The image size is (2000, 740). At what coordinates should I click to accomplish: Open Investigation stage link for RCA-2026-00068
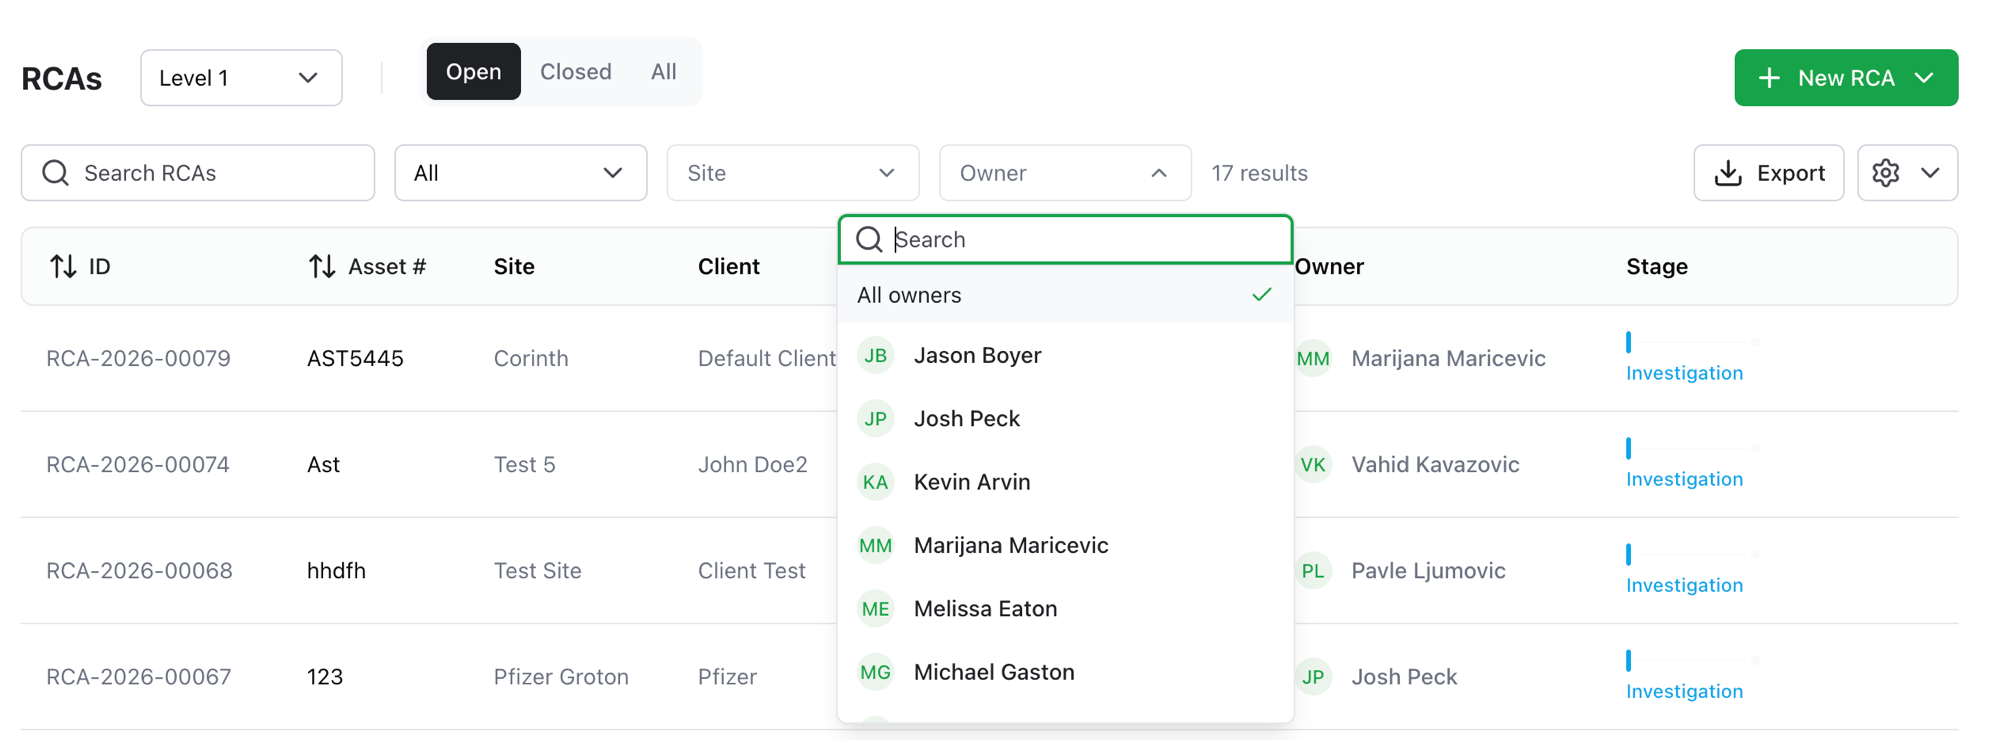[x=1684, y=585]
